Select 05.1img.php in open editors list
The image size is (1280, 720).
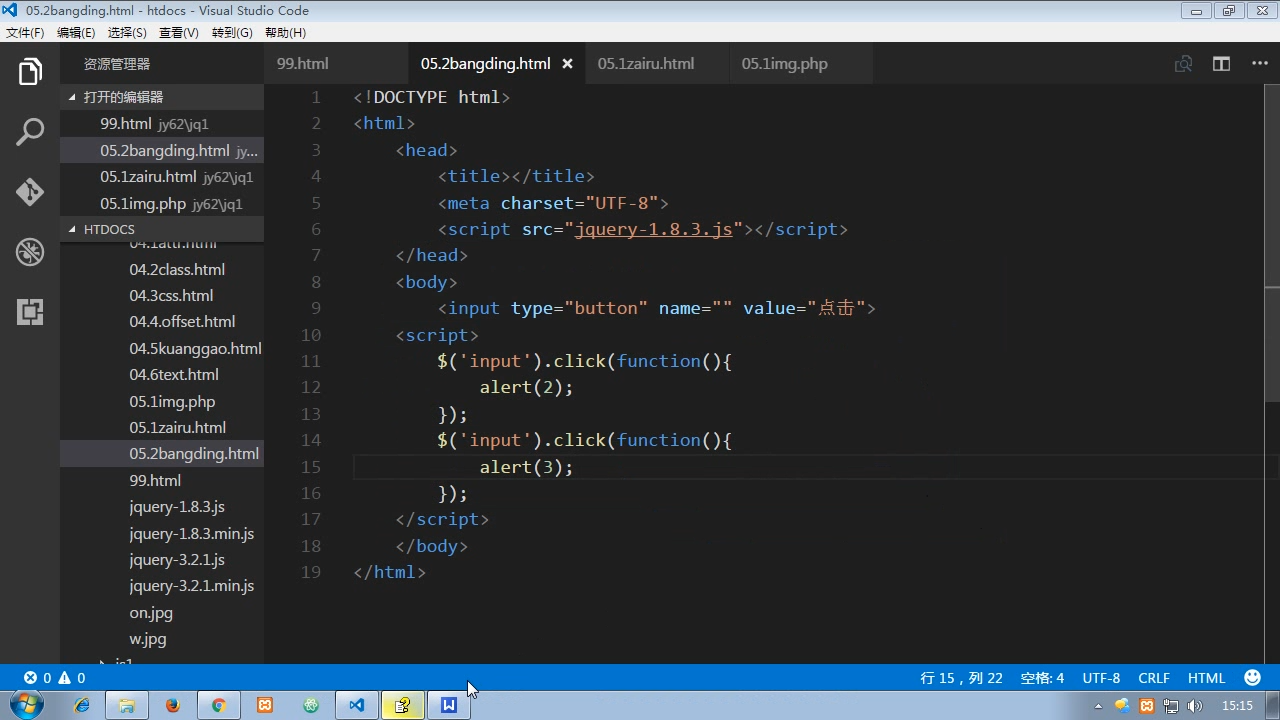click(162, 204)
